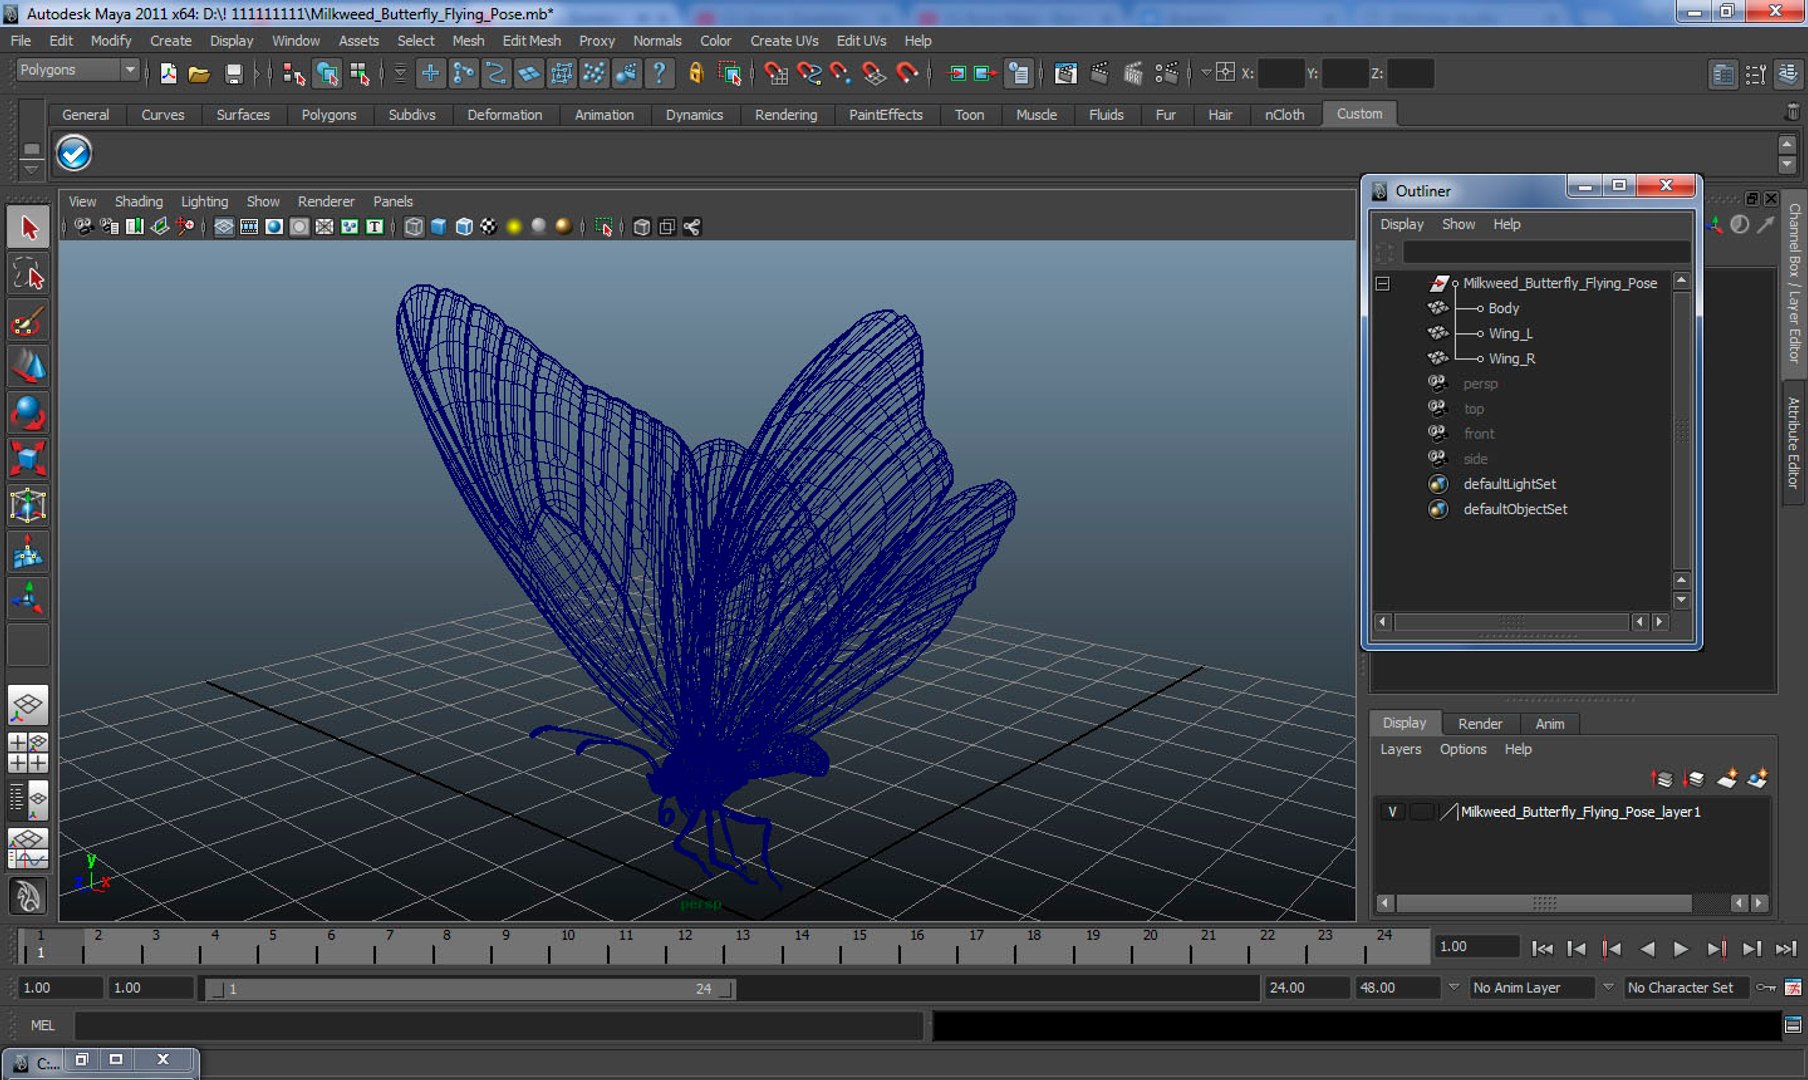Click Create layer from selected icon
Image resolution: width=1808 pixels, height=1080 pixels.
[x=1757, y=778]
